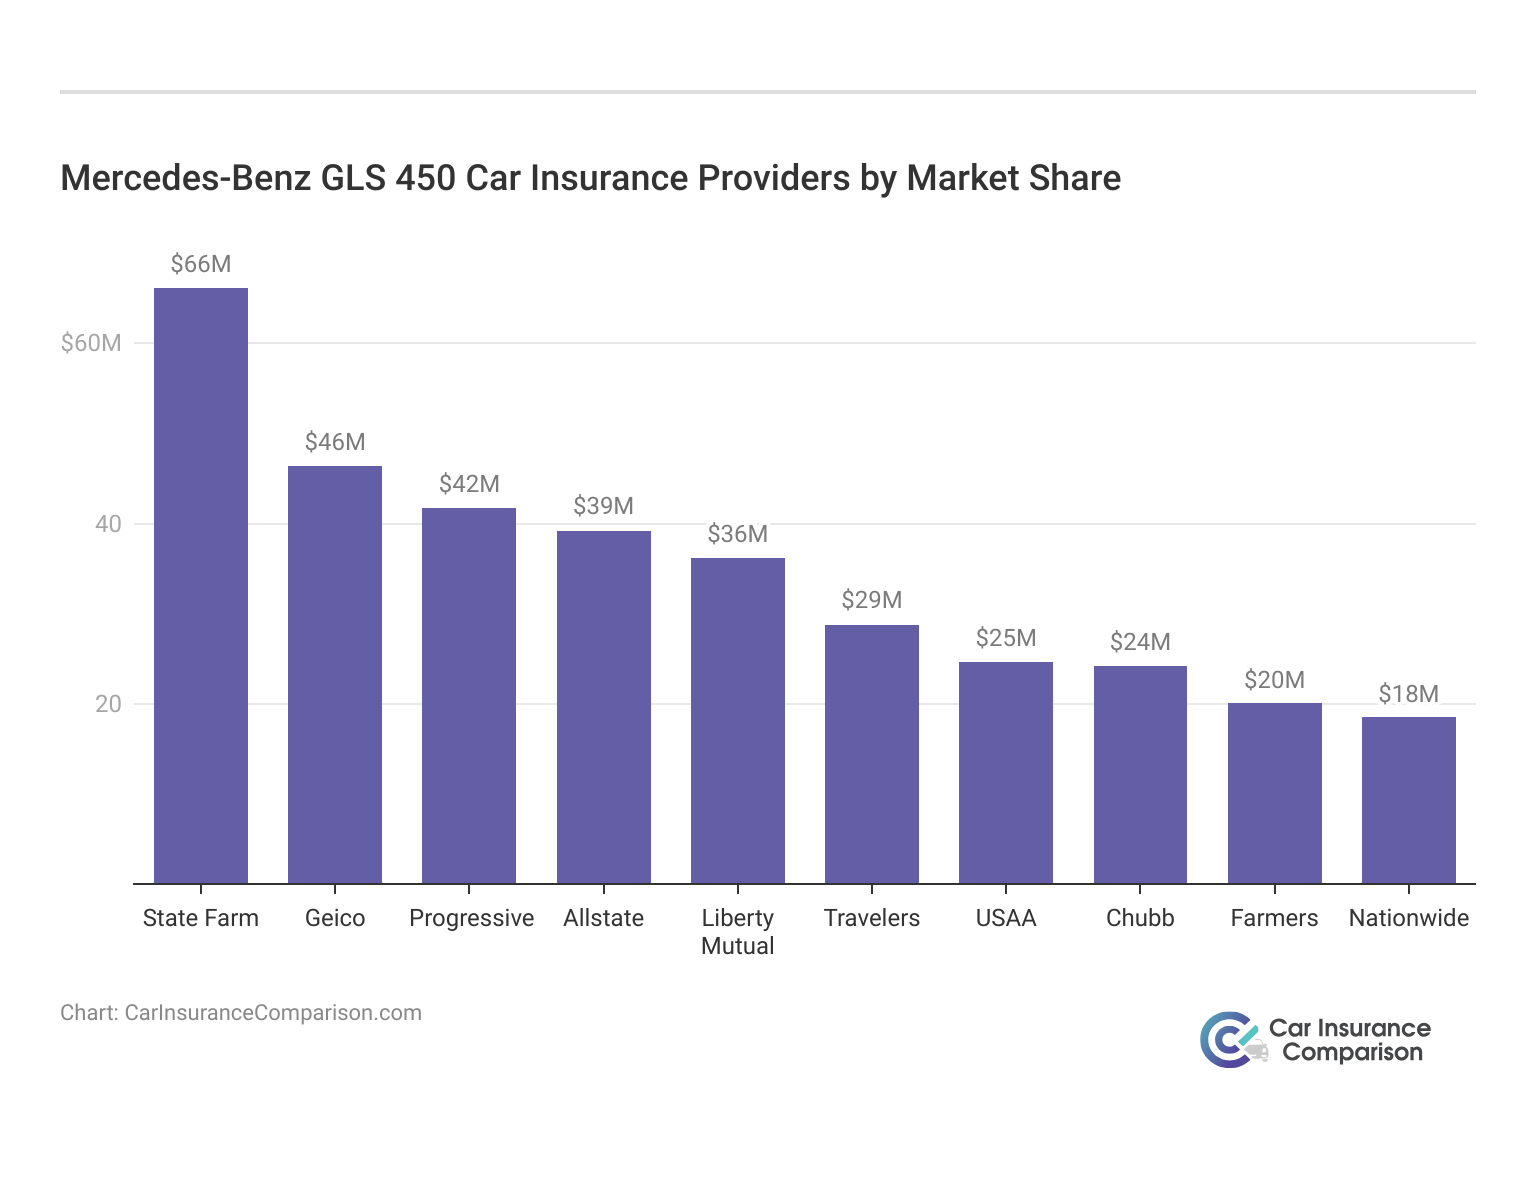1536x1180 pixels.
Task: Click the $36M value label
Action: 738,534
